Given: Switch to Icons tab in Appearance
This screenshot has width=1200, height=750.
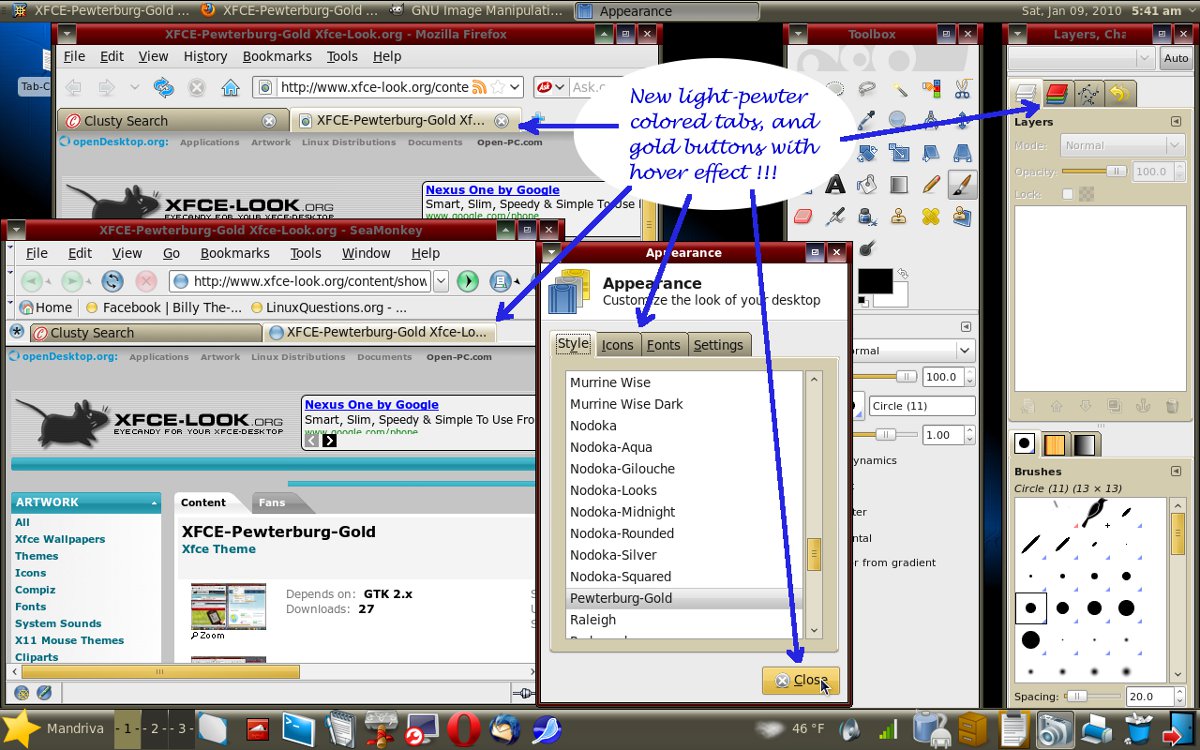Looking at the screenshot, I should (617, 345).
